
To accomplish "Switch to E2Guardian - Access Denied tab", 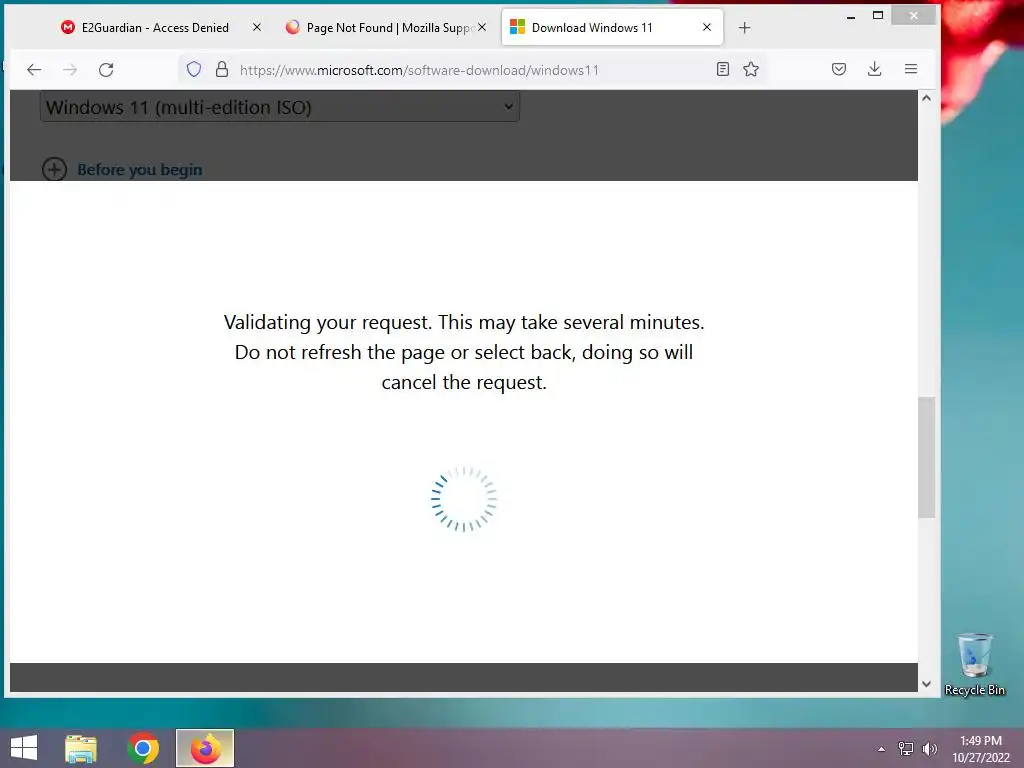I will click(x=155, y=27).
